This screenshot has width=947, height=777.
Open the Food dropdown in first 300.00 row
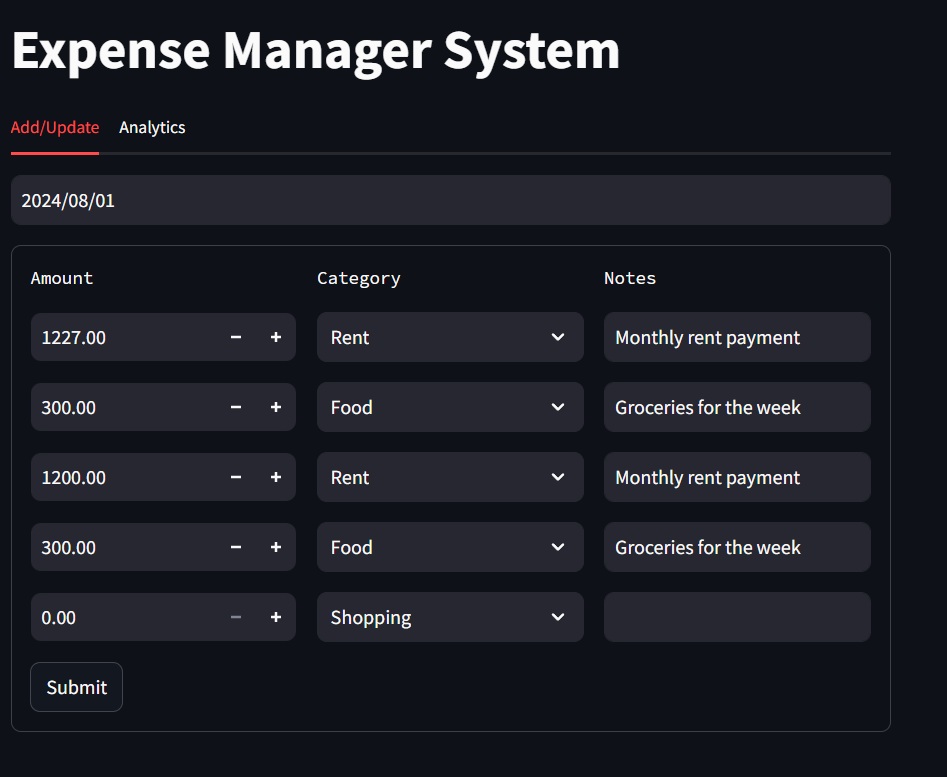450,407
